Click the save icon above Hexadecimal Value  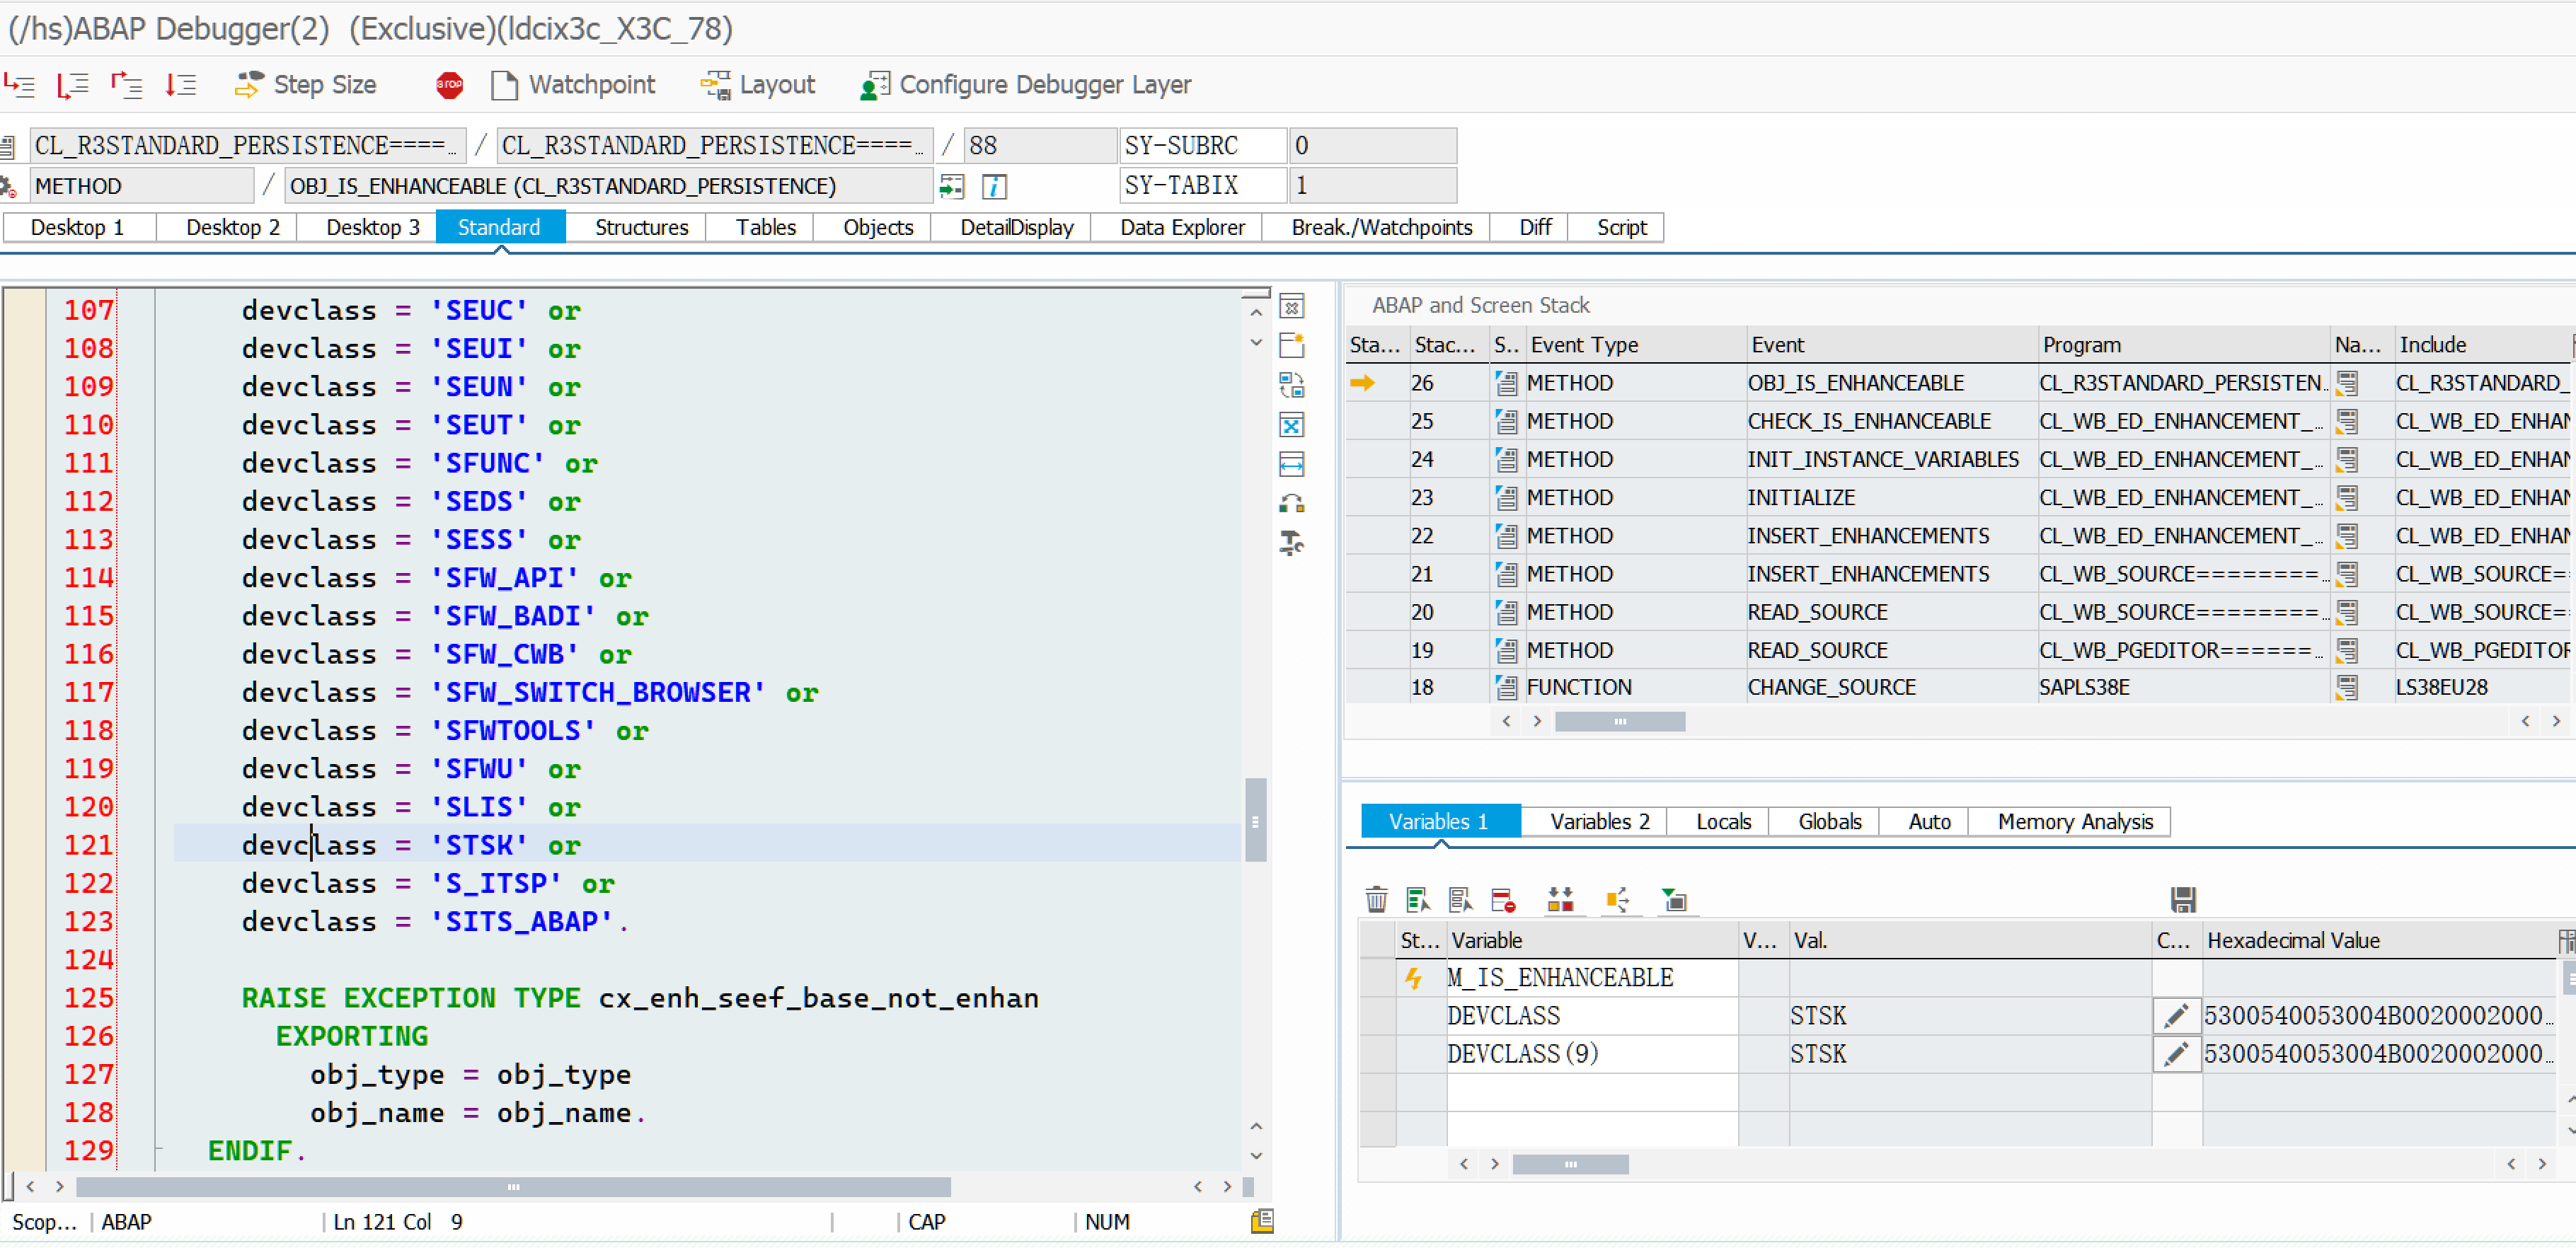tap(2183, 900)
